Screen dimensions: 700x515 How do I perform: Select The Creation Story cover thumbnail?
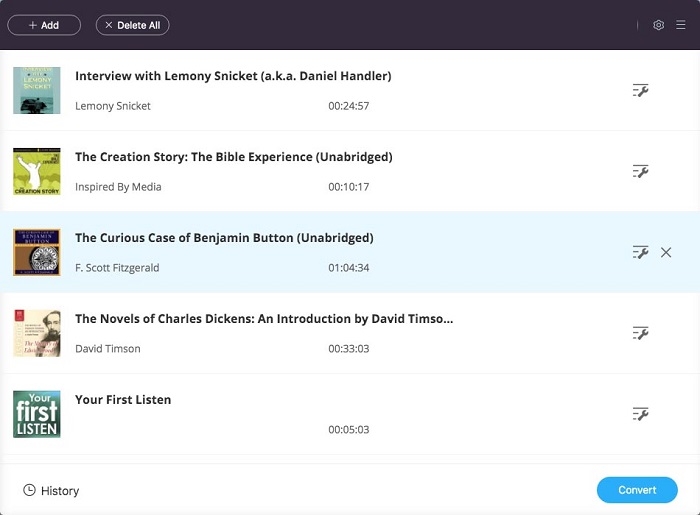point(37,172)
